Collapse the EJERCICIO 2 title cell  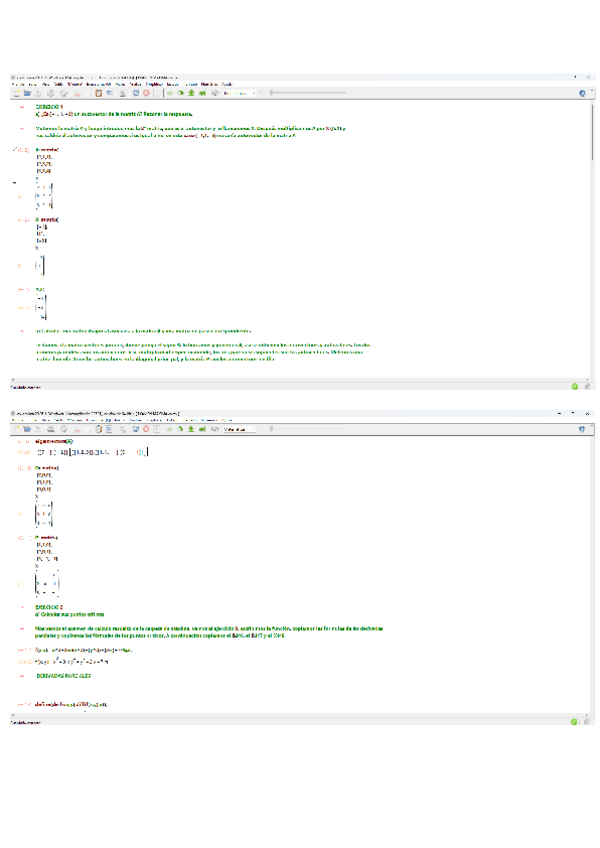click(x=22, y=607)
